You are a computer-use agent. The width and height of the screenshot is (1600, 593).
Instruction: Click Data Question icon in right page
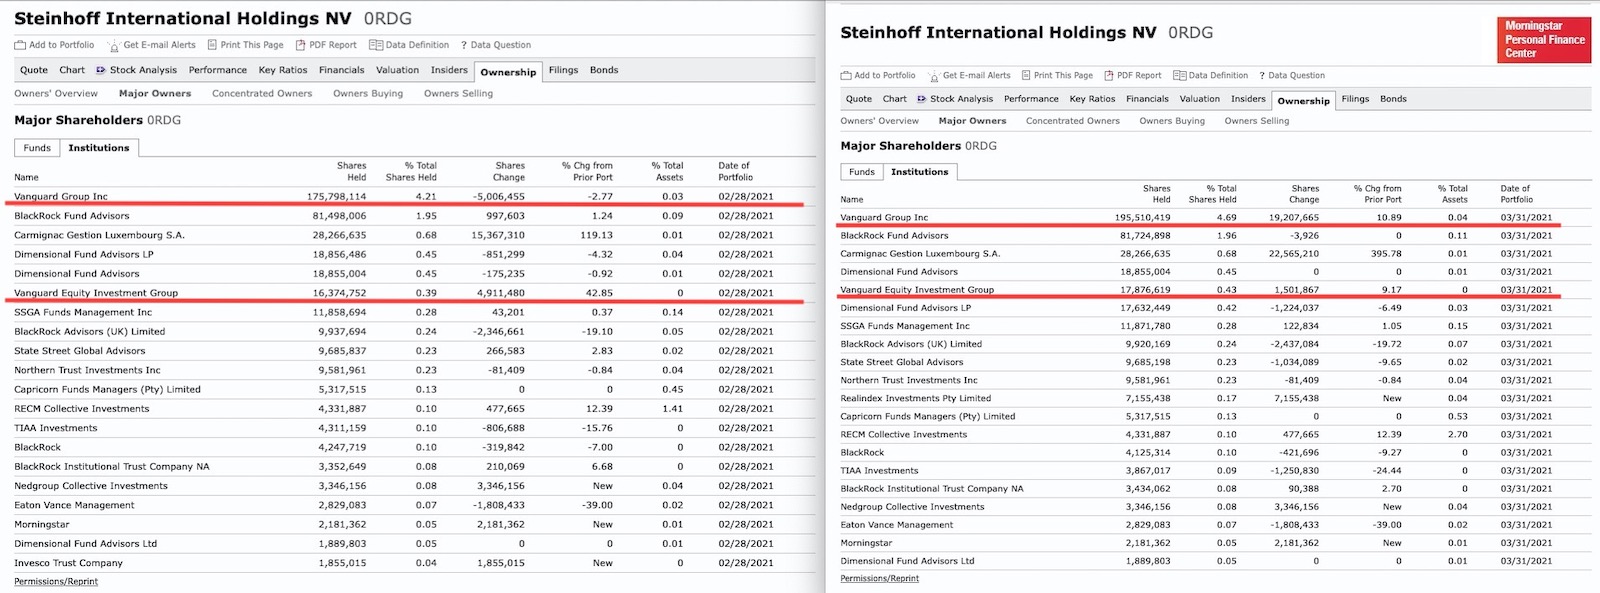[1262, 76]
